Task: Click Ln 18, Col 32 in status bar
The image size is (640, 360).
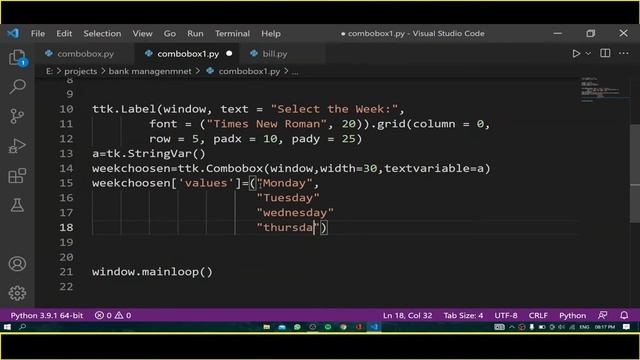Action: [x=407, y=315]
